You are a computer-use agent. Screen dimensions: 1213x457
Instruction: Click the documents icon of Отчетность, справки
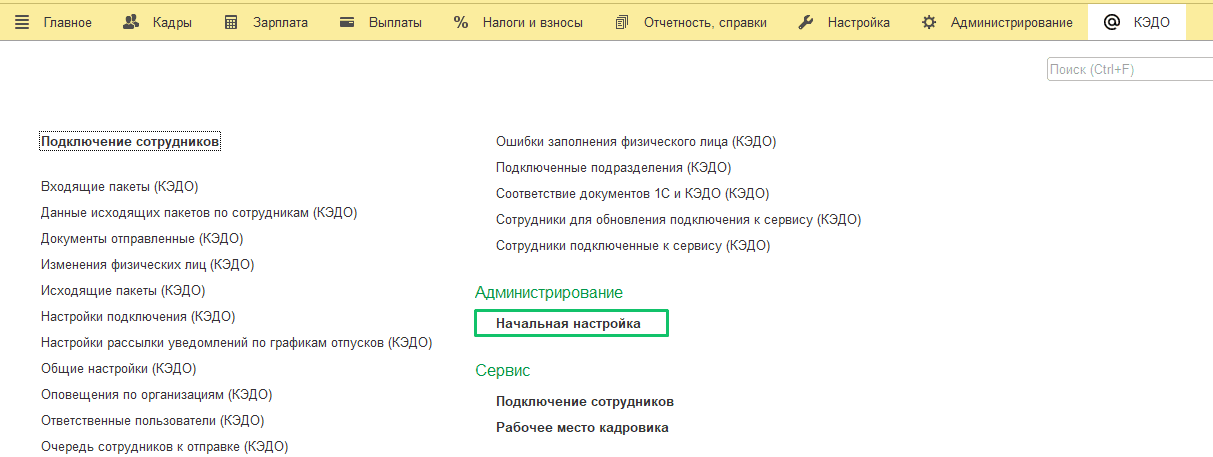[x=622, y=22]
